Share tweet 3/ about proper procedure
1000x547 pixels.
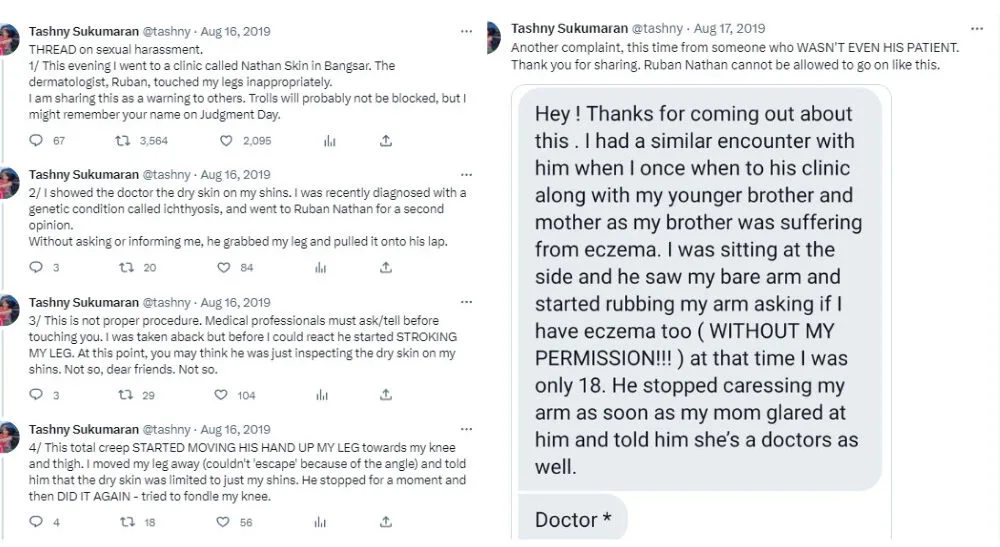[386, 395]
